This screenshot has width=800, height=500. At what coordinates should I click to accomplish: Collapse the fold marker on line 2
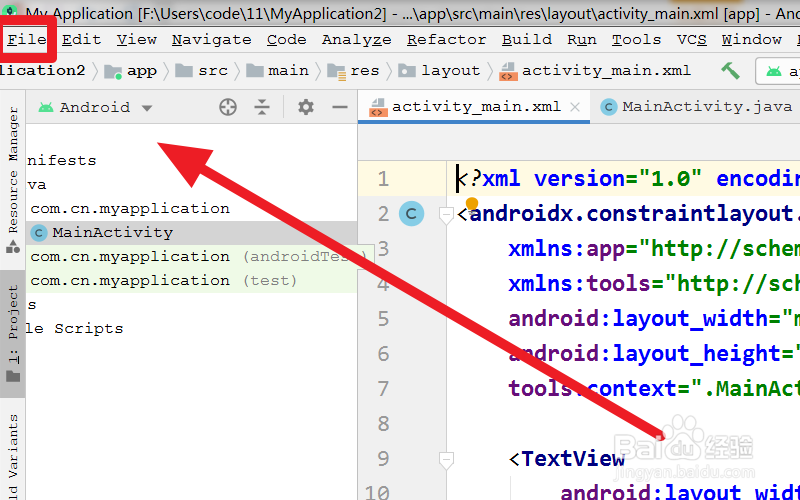point(446,215)
